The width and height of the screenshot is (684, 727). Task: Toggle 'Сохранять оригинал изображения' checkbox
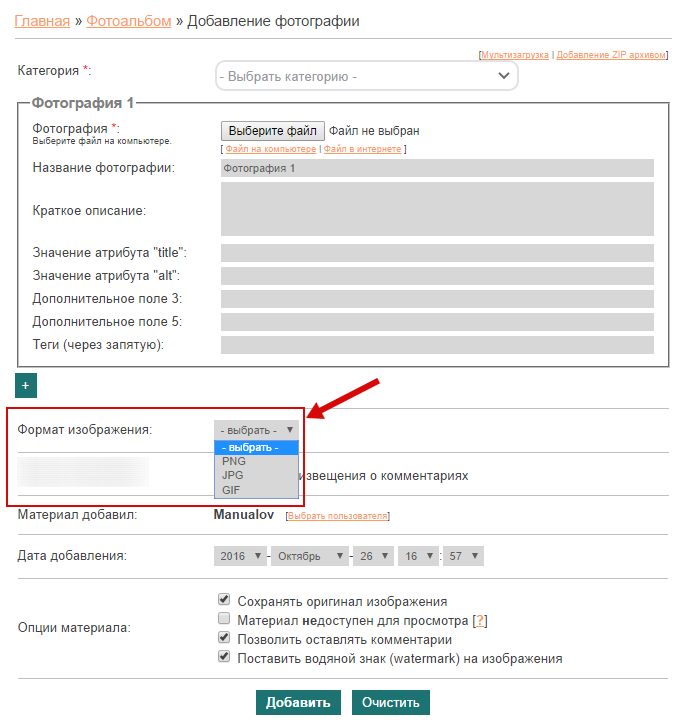(x=224, y=601)
